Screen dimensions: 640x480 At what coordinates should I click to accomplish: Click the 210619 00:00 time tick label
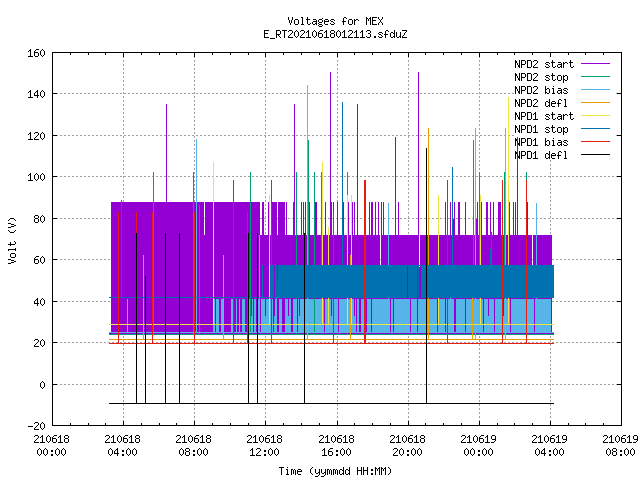click(478, 446)
